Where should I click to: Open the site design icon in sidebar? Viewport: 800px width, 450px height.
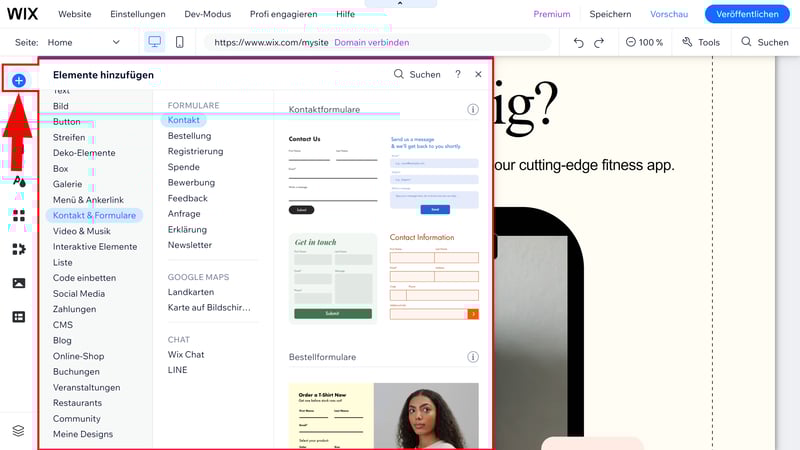click(x=19, y=181)
